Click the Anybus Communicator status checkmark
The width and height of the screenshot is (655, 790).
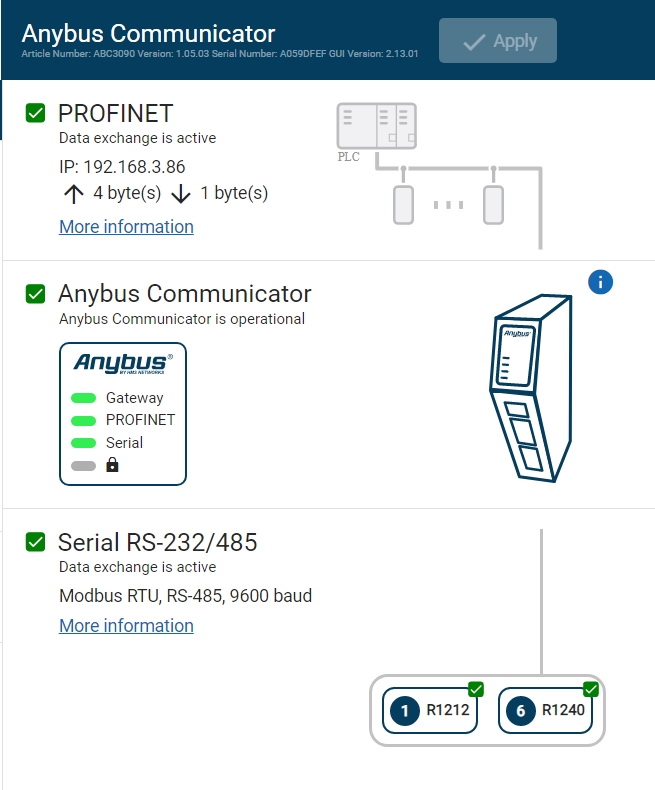pos(36,294)
